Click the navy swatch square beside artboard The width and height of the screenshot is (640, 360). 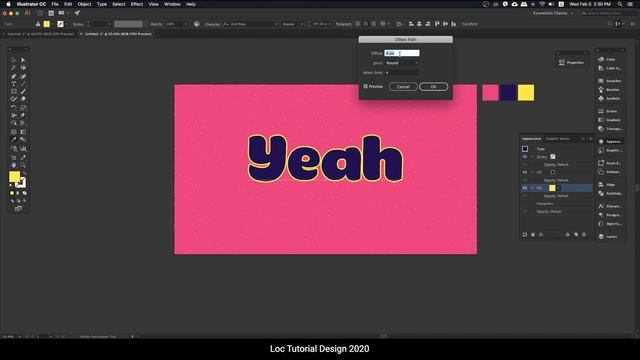(508, 93)
